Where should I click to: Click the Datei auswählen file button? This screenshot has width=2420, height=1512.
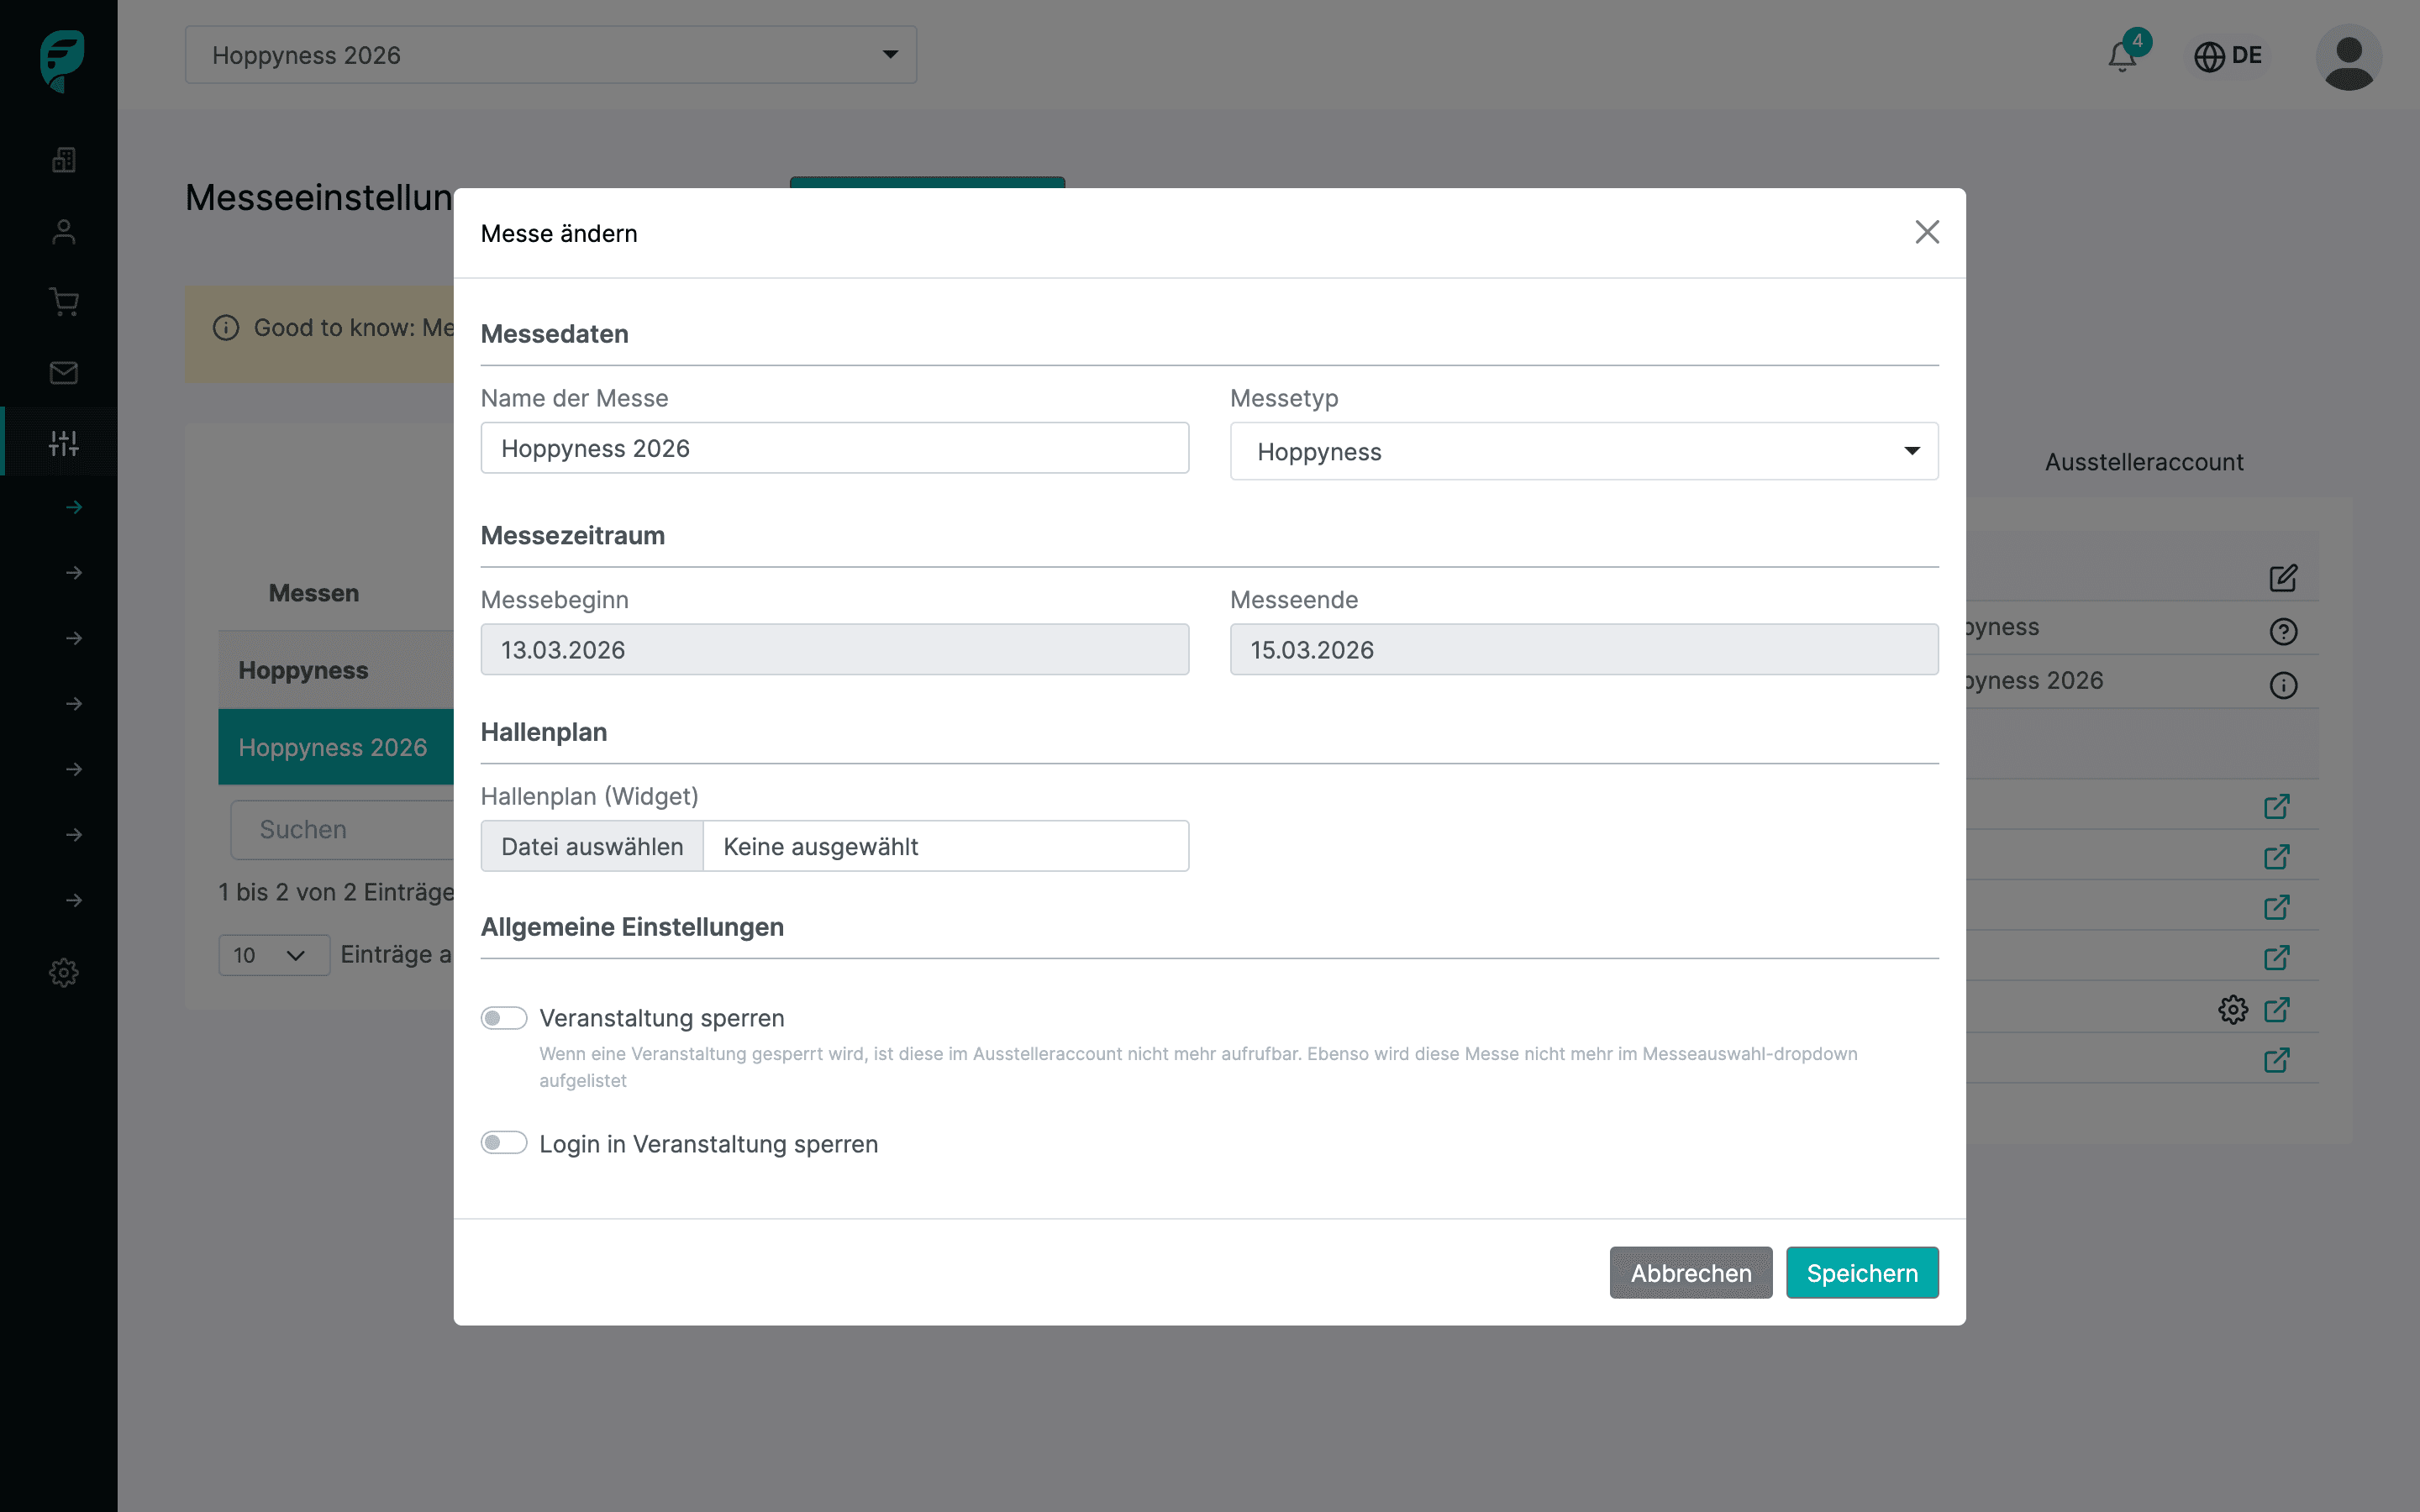click(592, 846)
